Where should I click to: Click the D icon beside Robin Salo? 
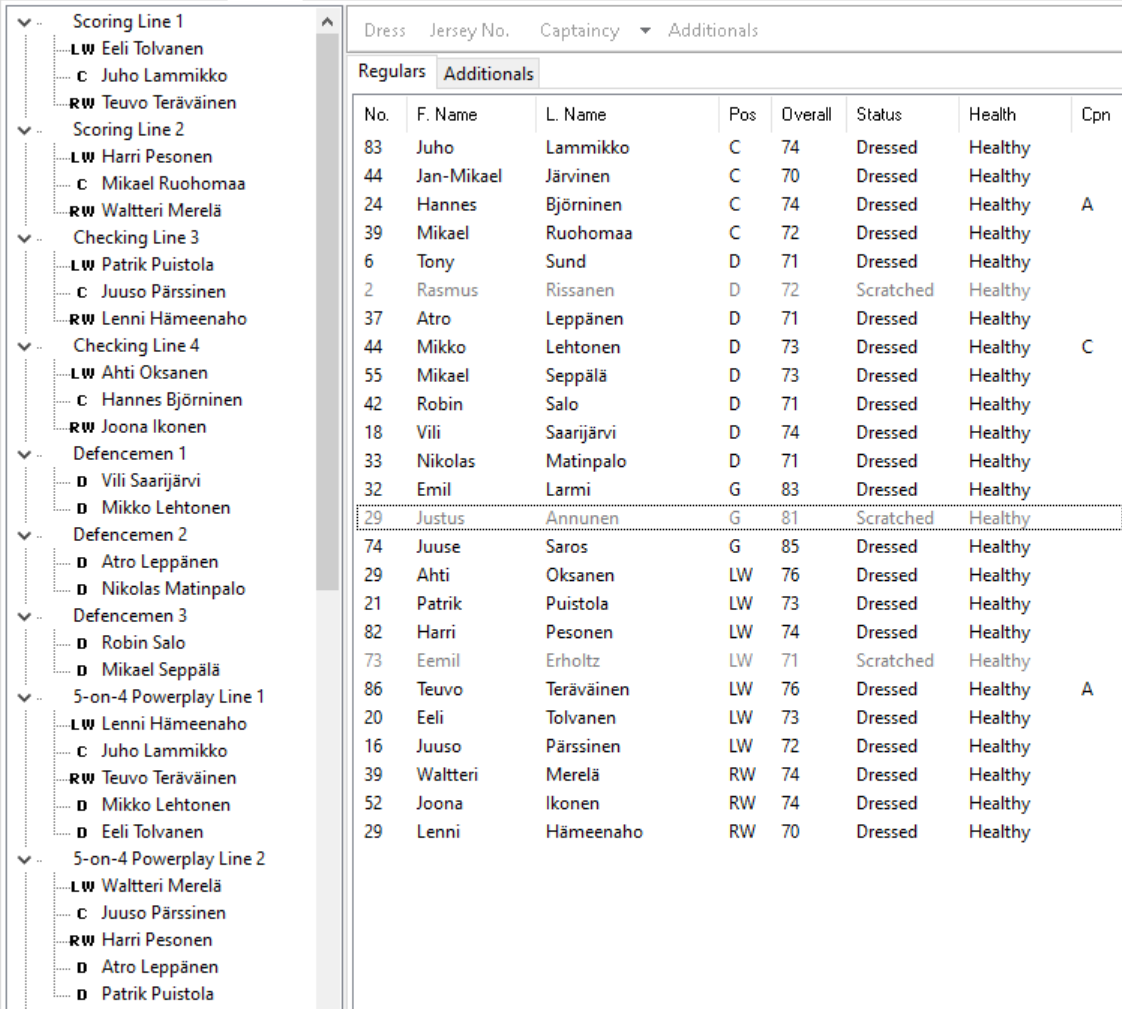click(x=82, y=644)
